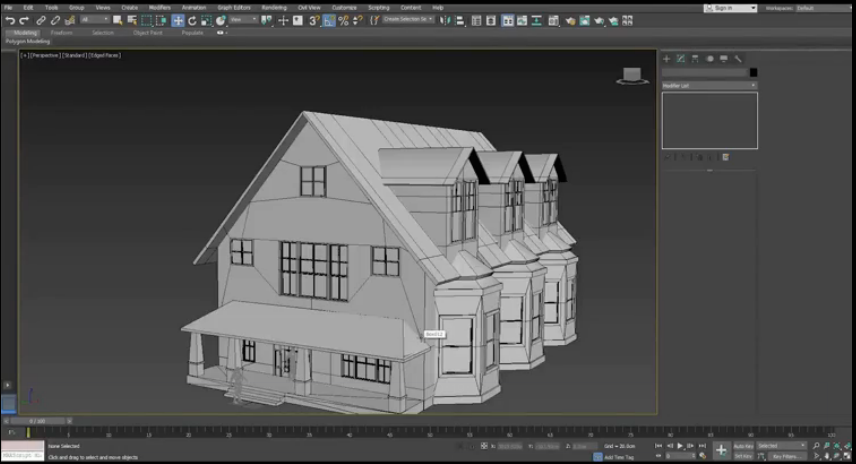
Task: Click the Key Filters button
Action: [786, 456]
